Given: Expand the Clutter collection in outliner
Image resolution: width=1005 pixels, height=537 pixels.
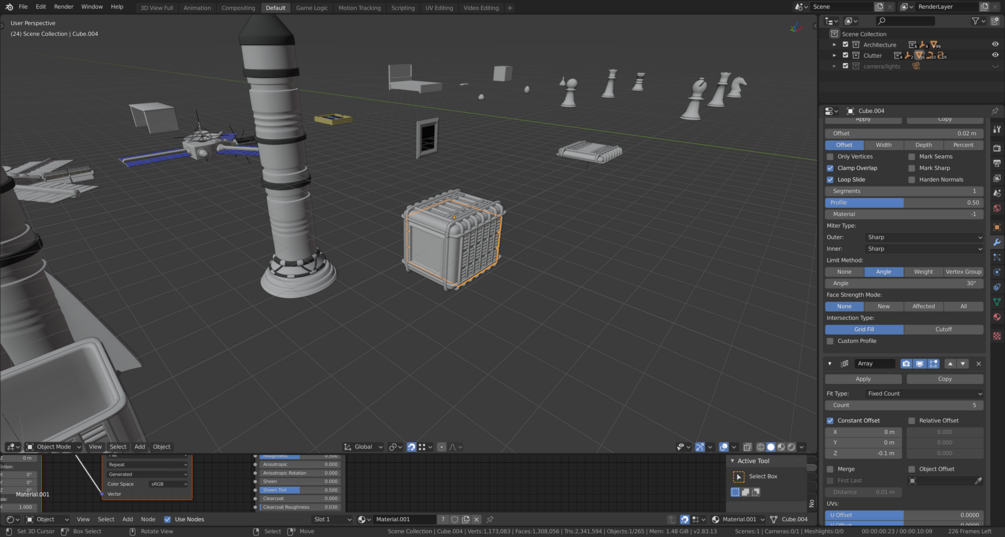Looking at the screenshot, I should coord(834,56).
